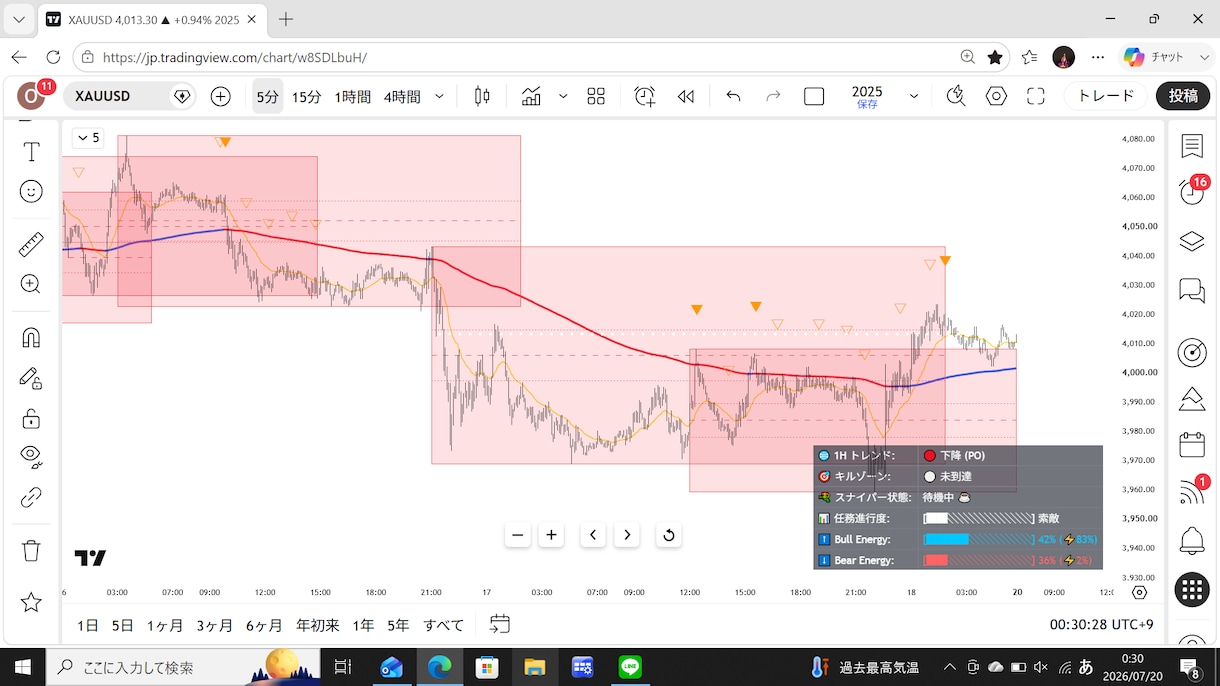The height and width of the screenshot is (686, 1220).
Task: Select the ruler Measure tool
Action: pos(31,245)
